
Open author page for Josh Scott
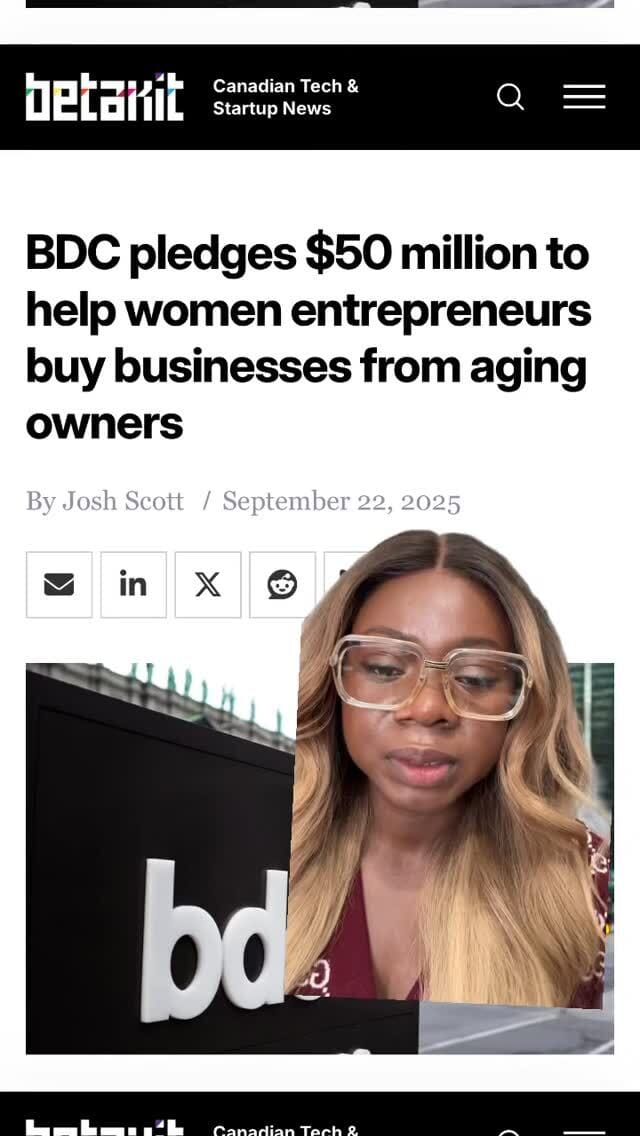[122, 501]
